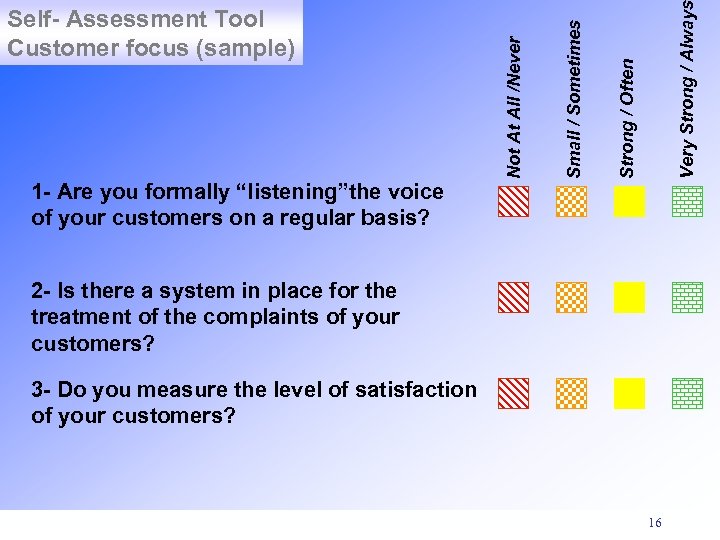This screenshot has width=720, height=540.
Task: Click the 'Very Strong / Always' column header
Action: [x=687, y=87]
